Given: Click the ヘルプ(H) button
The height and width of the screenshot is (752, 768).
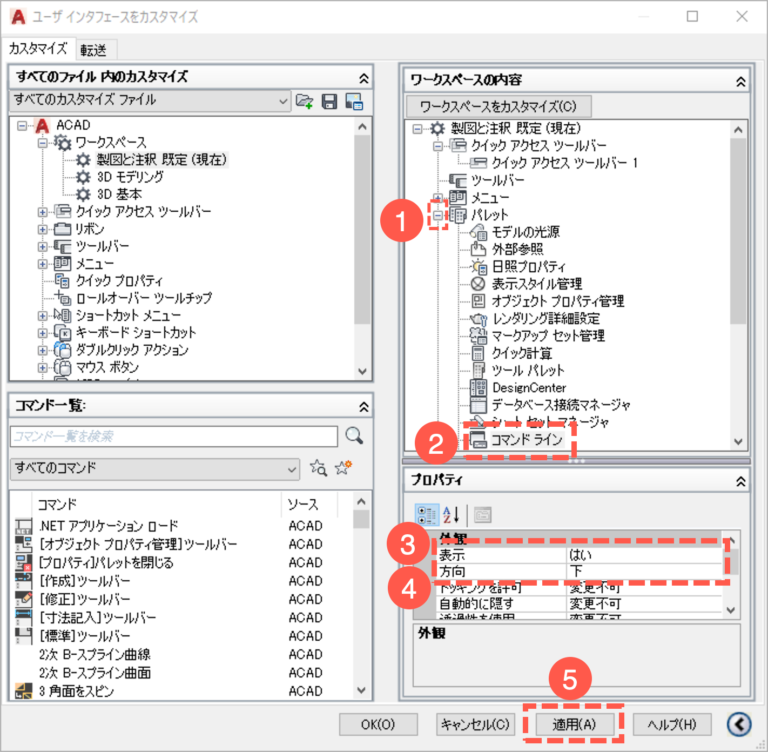Looking at the screenshot, I should tap(672, 724).
